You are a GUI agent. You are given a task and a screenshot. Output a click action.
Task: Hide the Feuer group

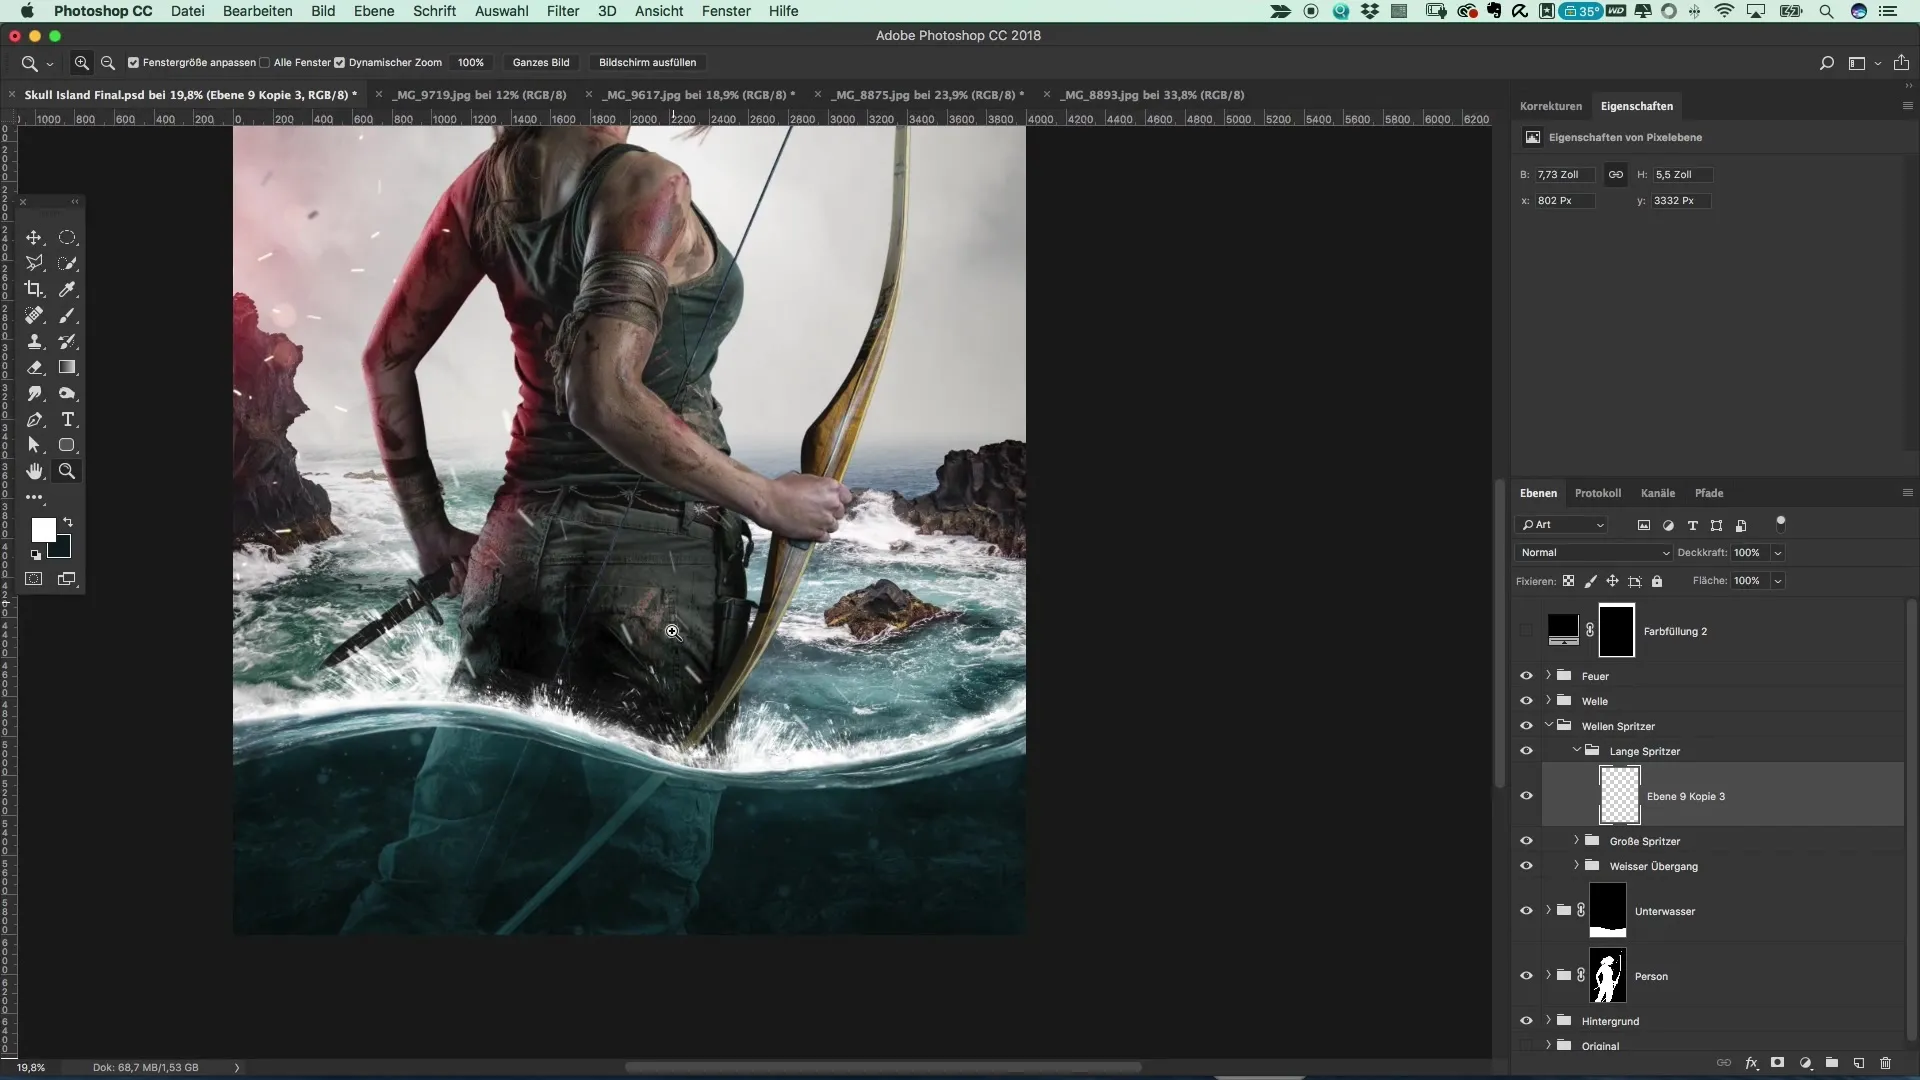[1526, 676]
